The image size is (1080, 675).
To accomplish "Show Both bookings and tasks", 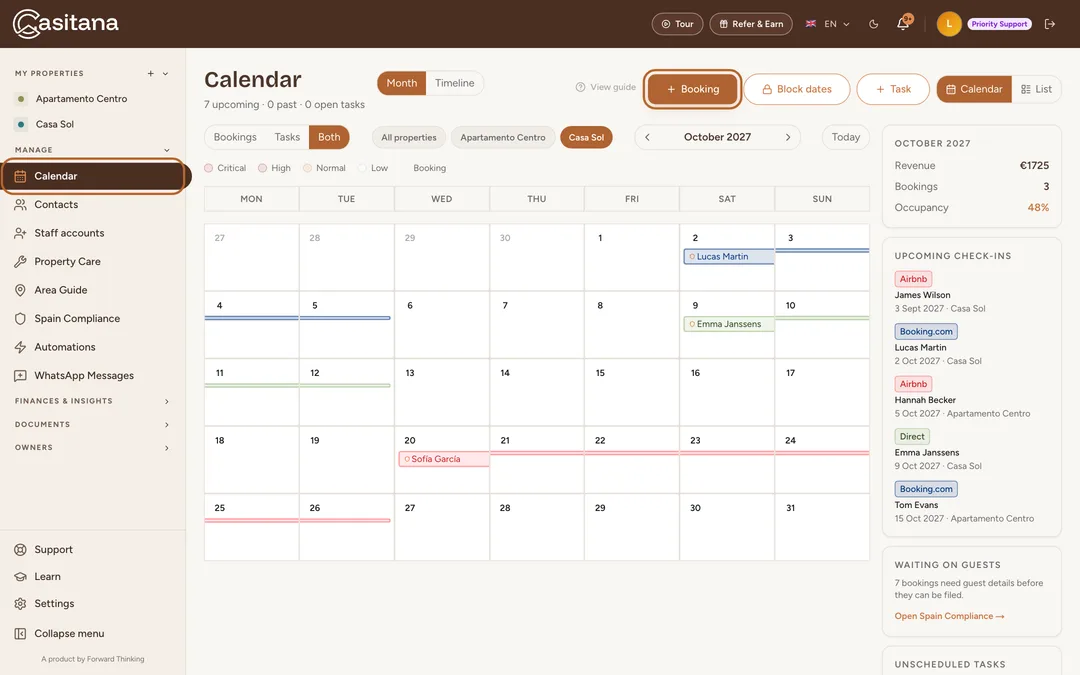I will (x=329, y=137).
